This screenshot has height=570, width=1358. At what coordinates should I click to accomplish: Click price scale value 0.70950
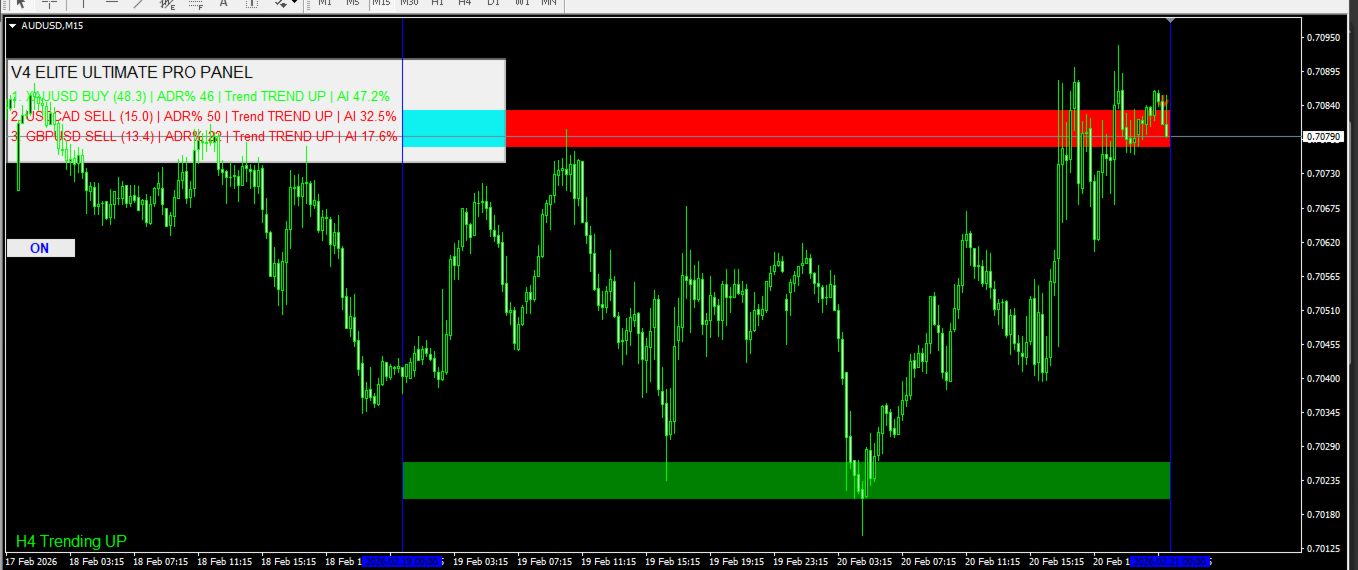(x=1324, y=38)
